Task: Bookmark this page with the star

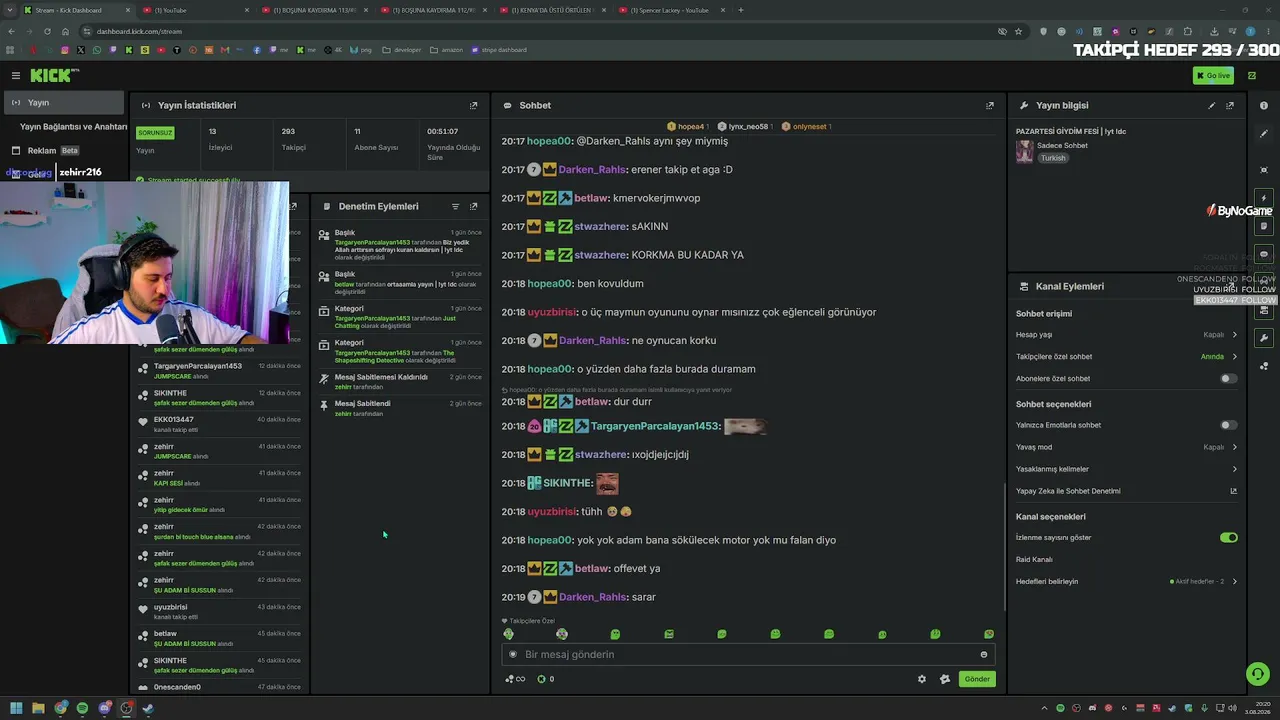Action: (1019, 31)
